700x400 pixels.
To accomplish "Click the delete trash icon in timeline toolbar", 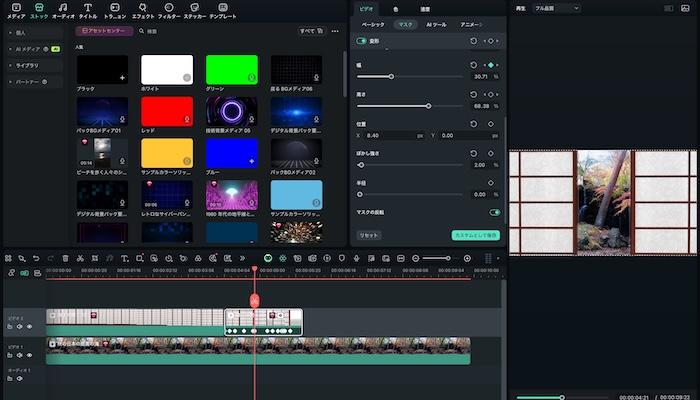I will click(66, 258).
